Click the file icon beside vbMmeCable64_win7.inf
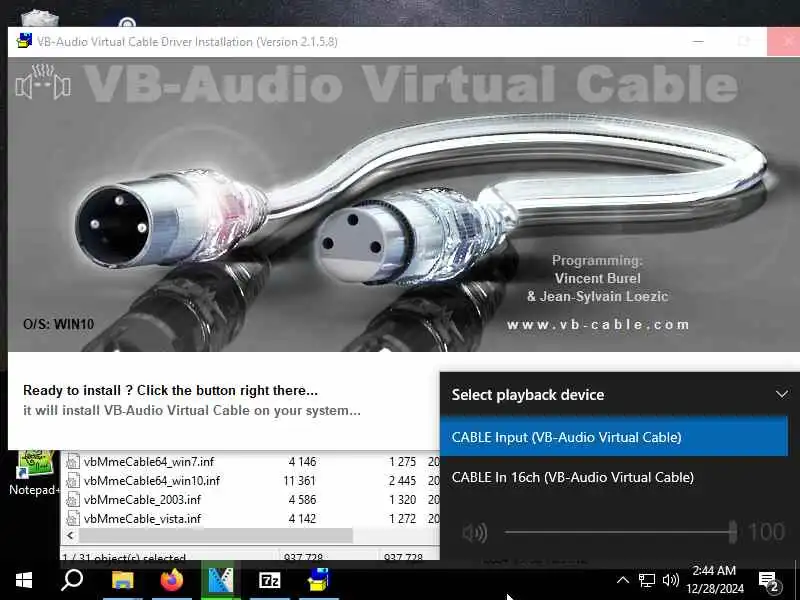Image resolution: width=800 pixels, height=600 pixels. 73,461
